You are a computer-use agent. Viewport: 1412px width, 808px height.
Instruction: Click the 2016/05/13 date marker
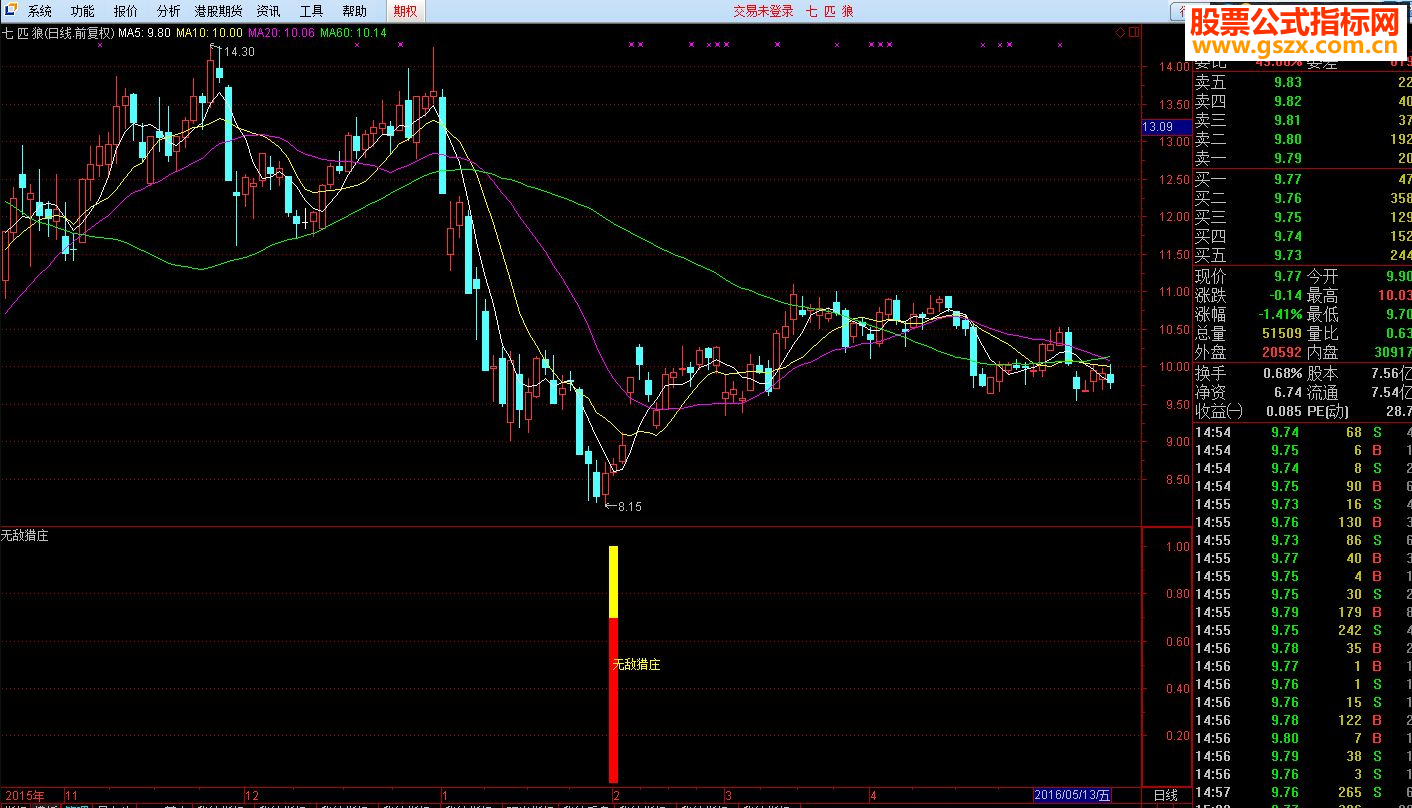point(1072,795)
